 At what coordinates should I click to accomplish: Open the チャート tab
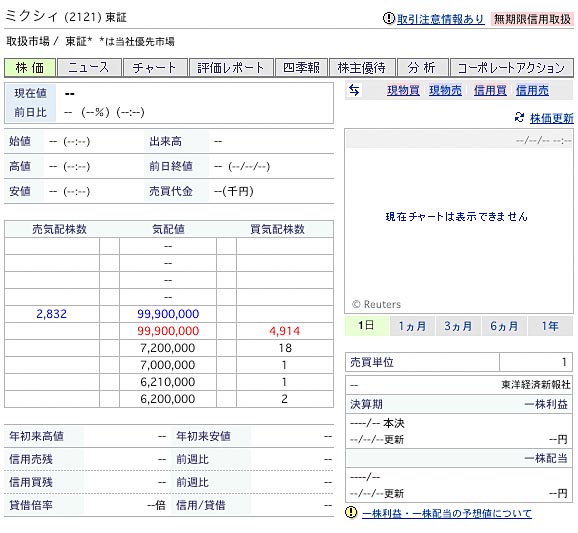(x=155, y=67)
